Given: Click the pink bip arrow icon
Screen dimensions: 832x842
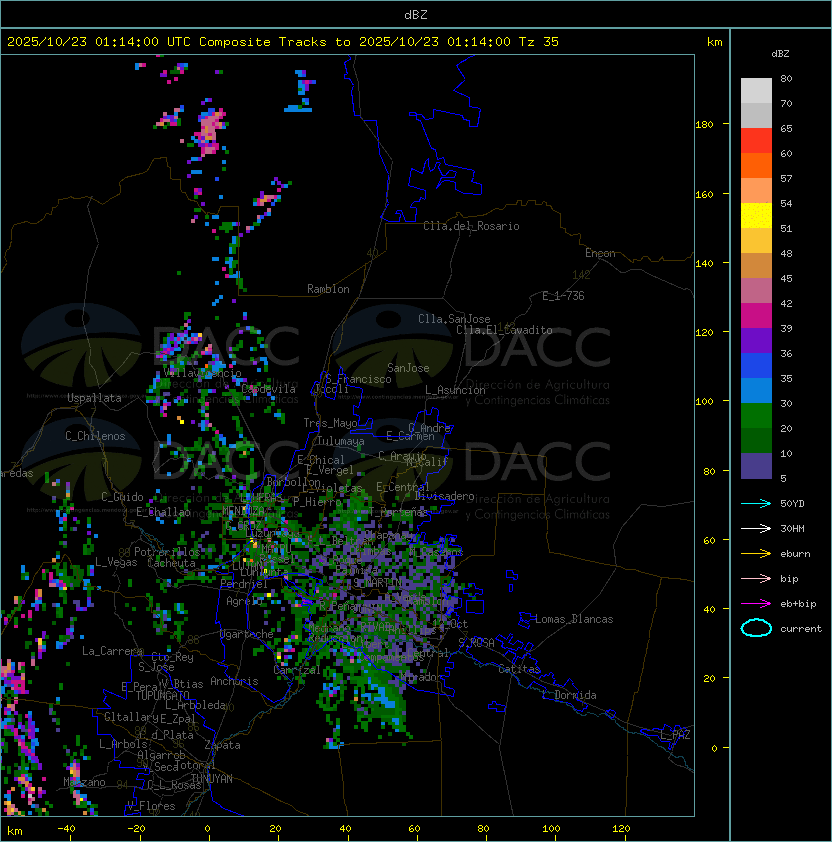Looking at the screenshot, I should coord(756,578).
